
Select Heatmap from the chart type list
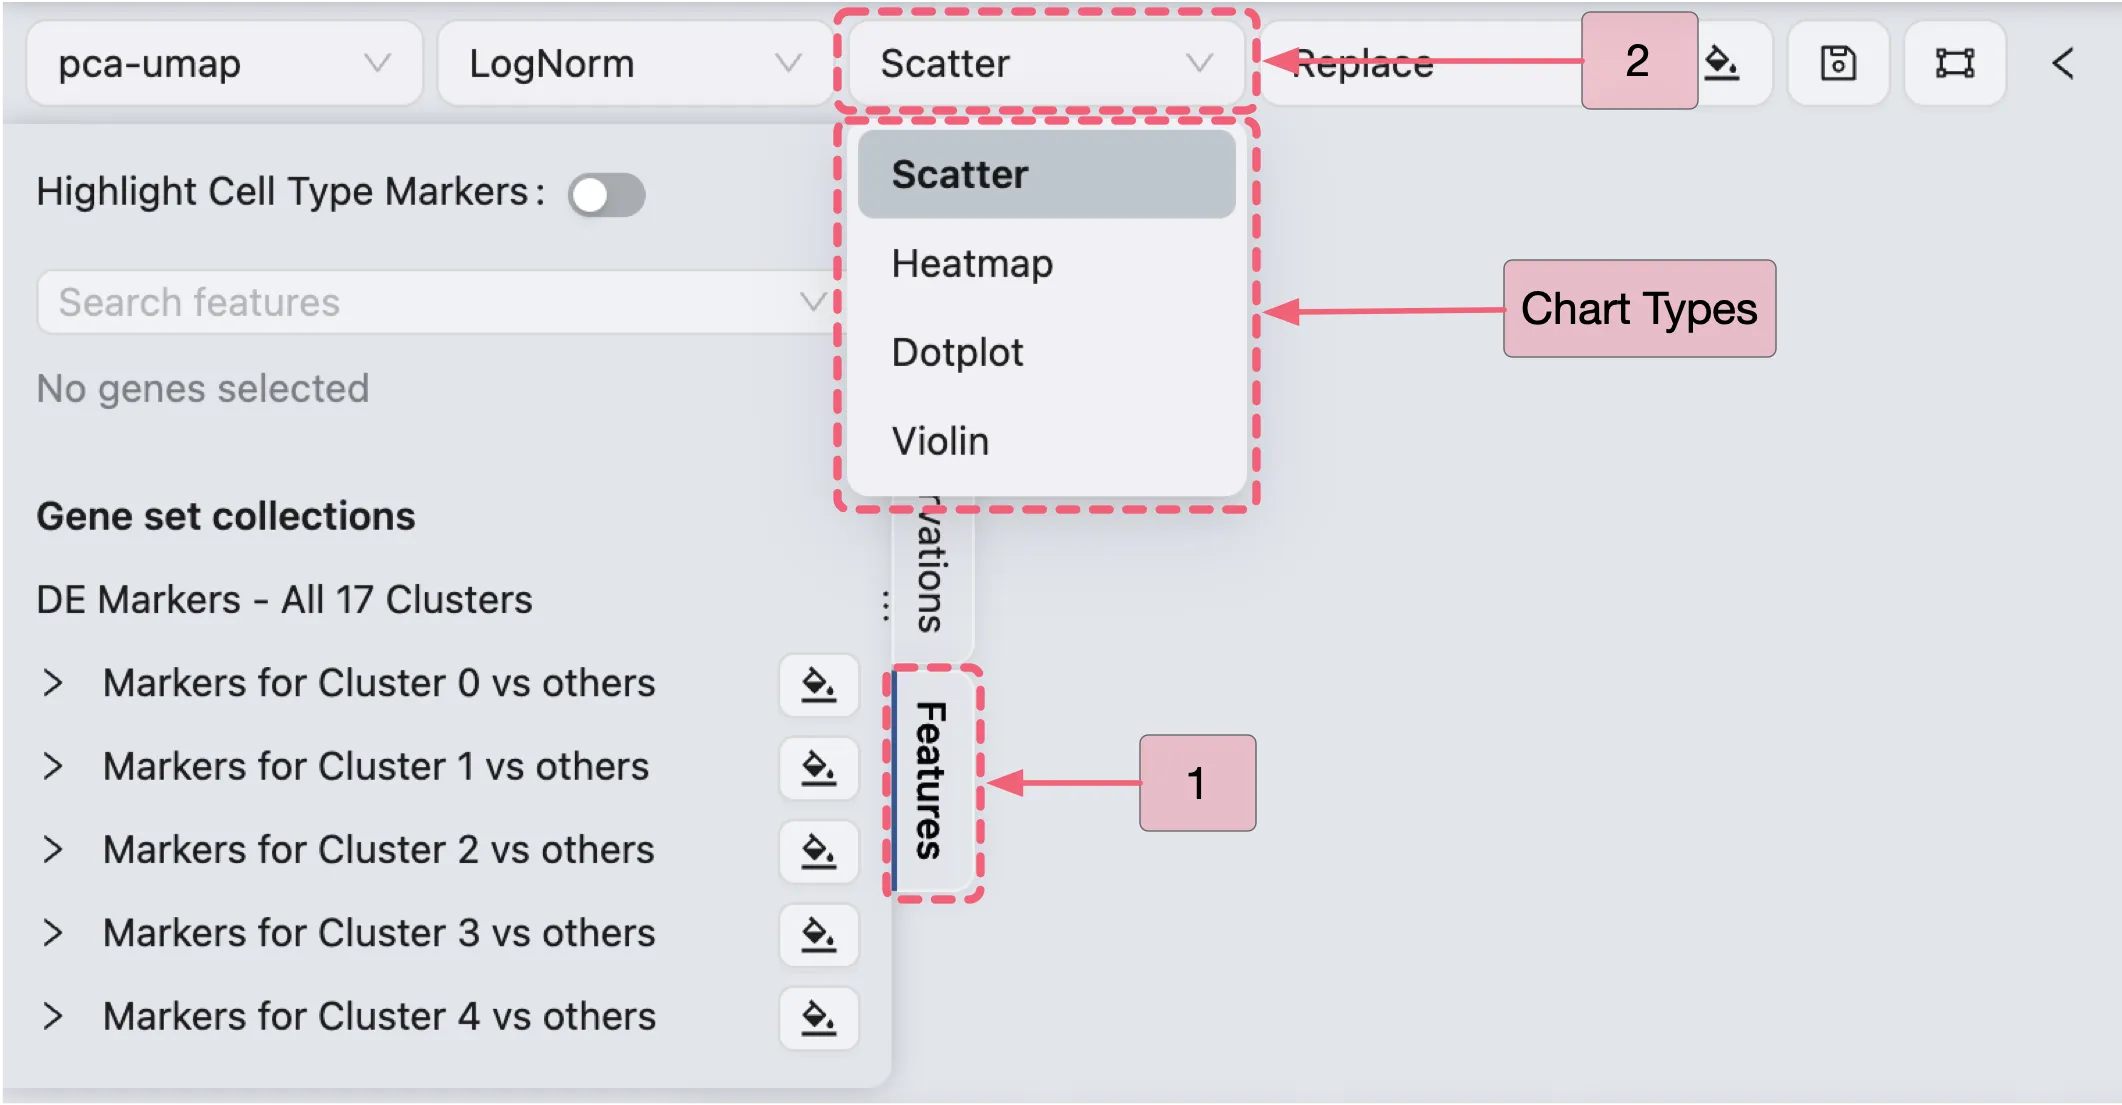pos(971,264)
